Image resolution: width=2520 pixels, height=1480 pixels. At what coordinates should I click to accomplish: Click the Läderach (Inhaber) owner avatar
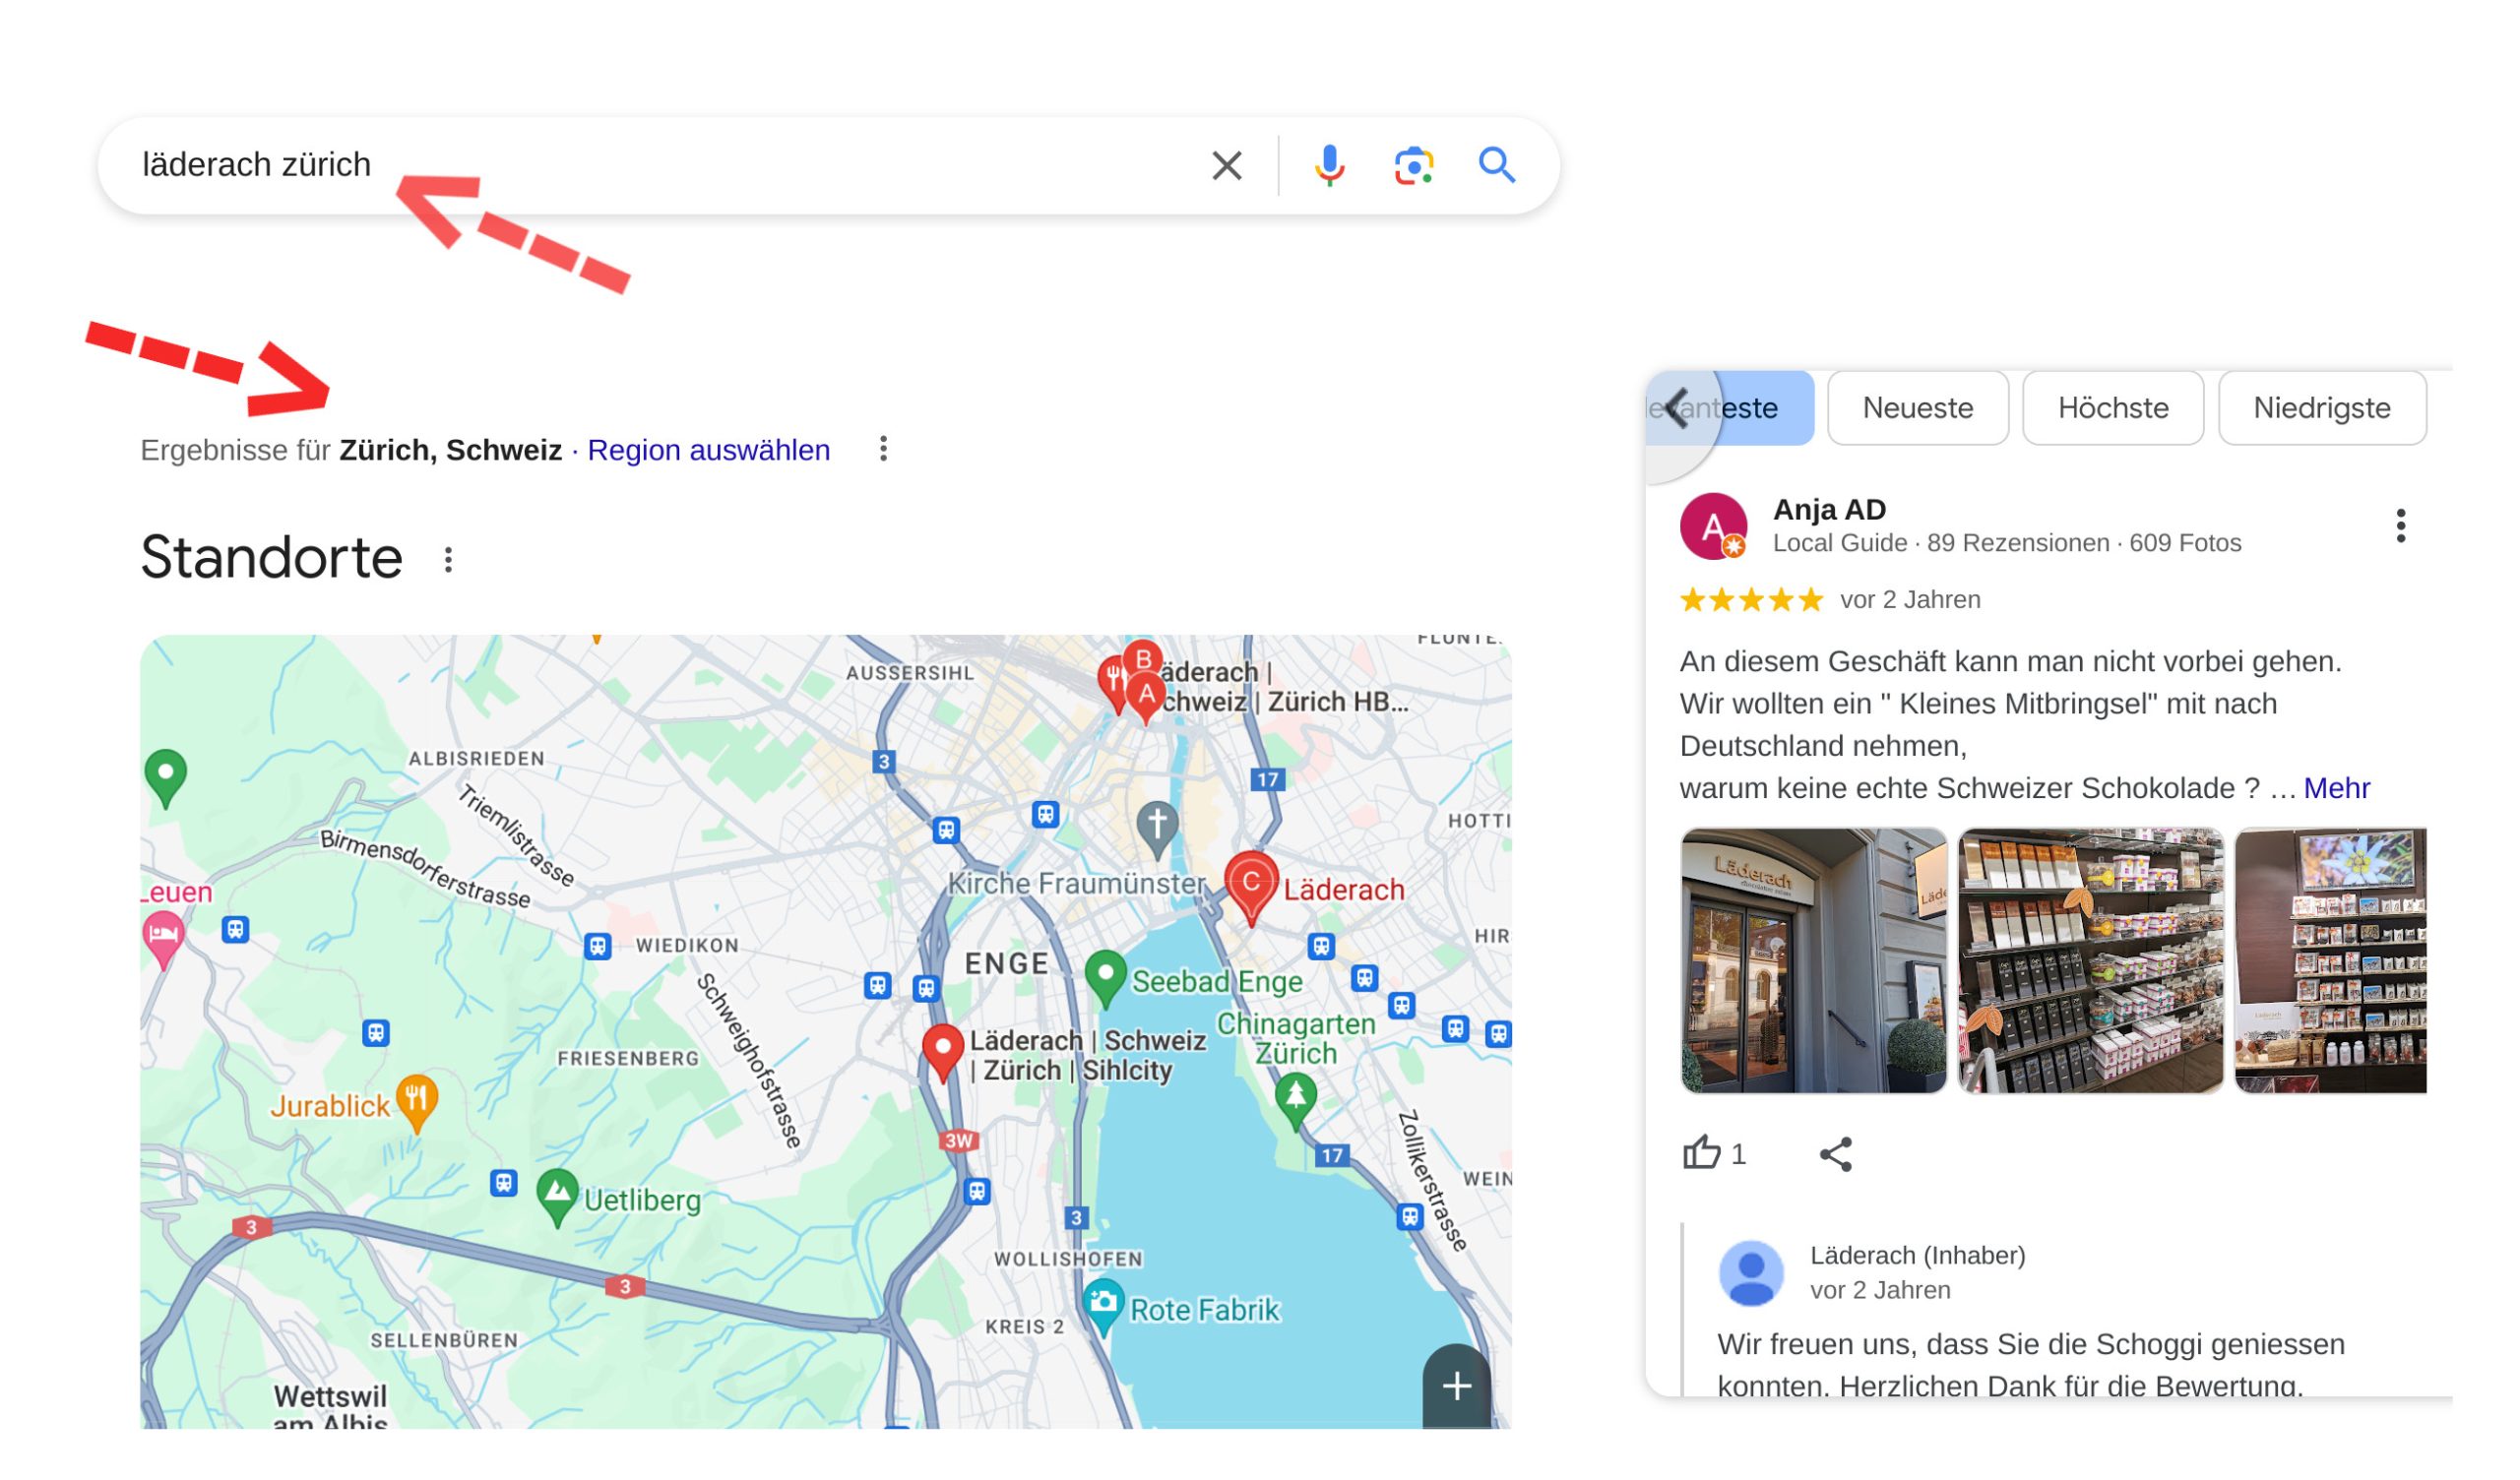(1751, 1273)
